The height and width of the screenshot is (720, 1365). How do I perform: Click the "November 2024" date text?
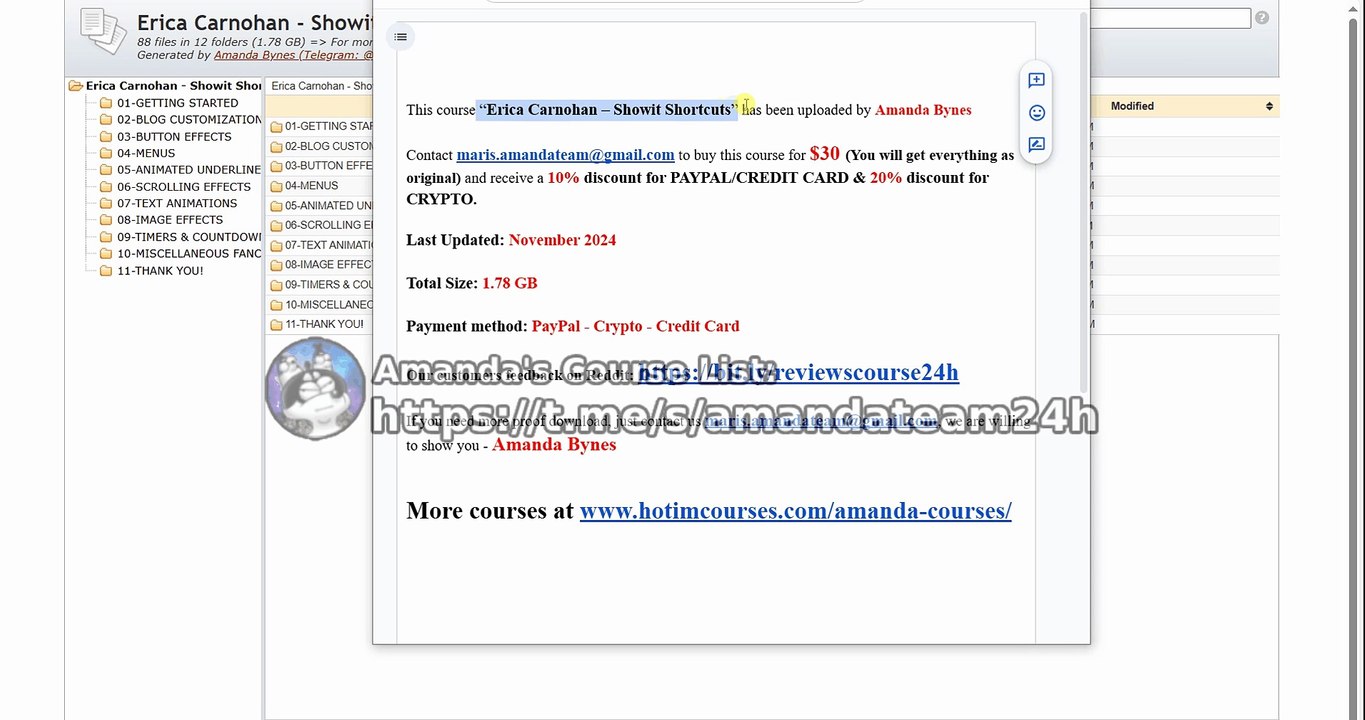coord(562,240)
